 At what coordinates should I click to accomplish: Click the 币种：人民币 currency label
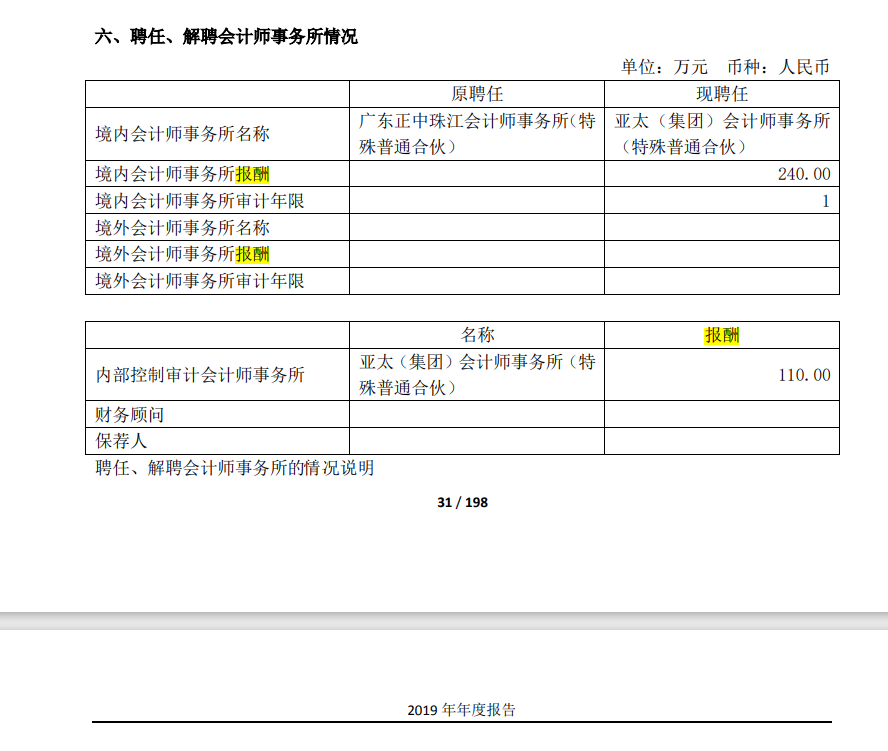coord(779,67)
